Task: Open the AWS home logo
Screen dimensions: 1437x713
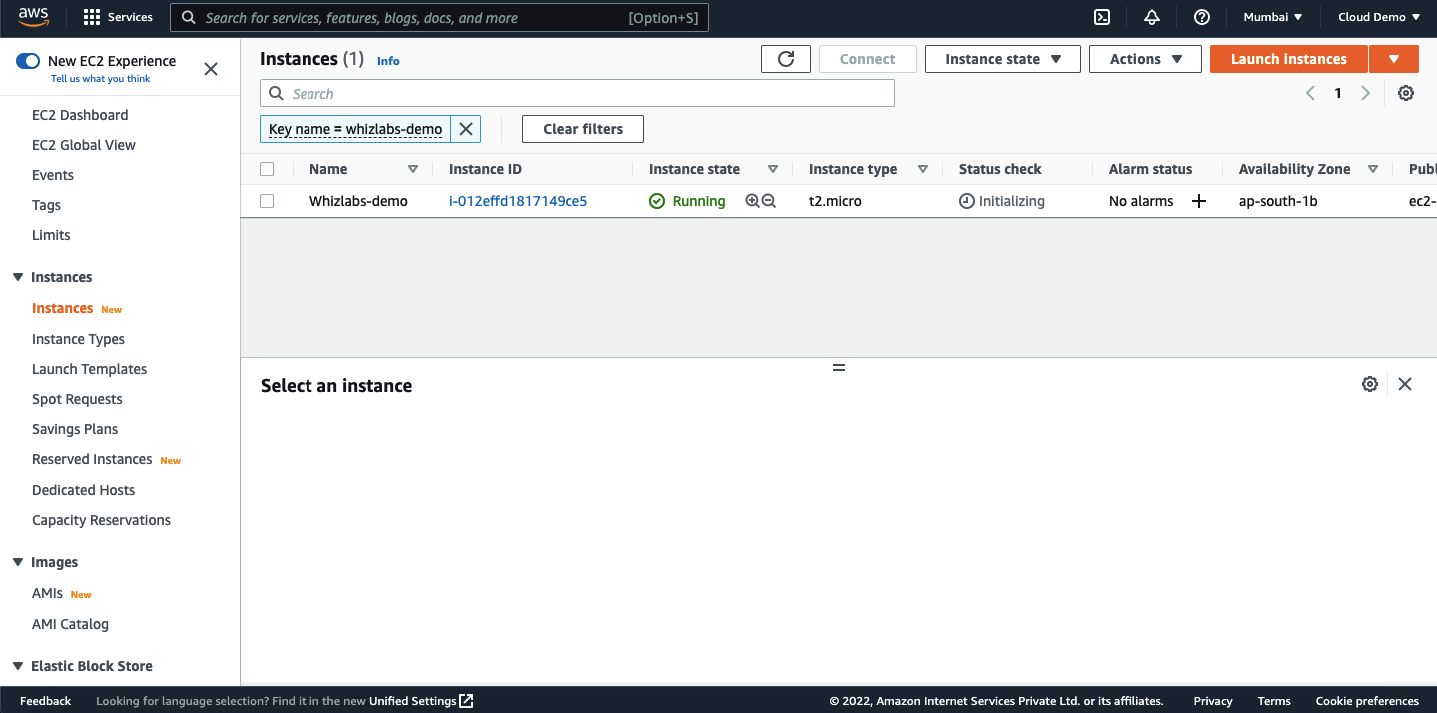Action: click(x=33, y=17)
